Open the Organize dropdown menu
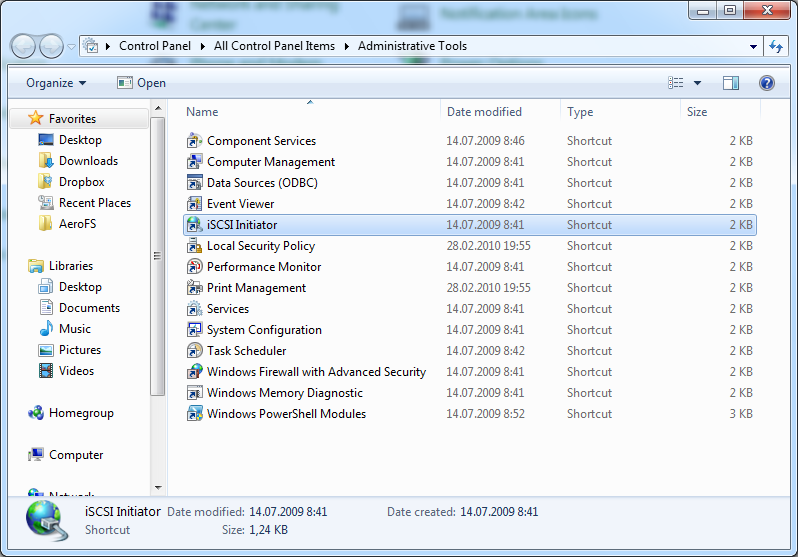This screenshot has width=798, height=557. pos(56,82)
